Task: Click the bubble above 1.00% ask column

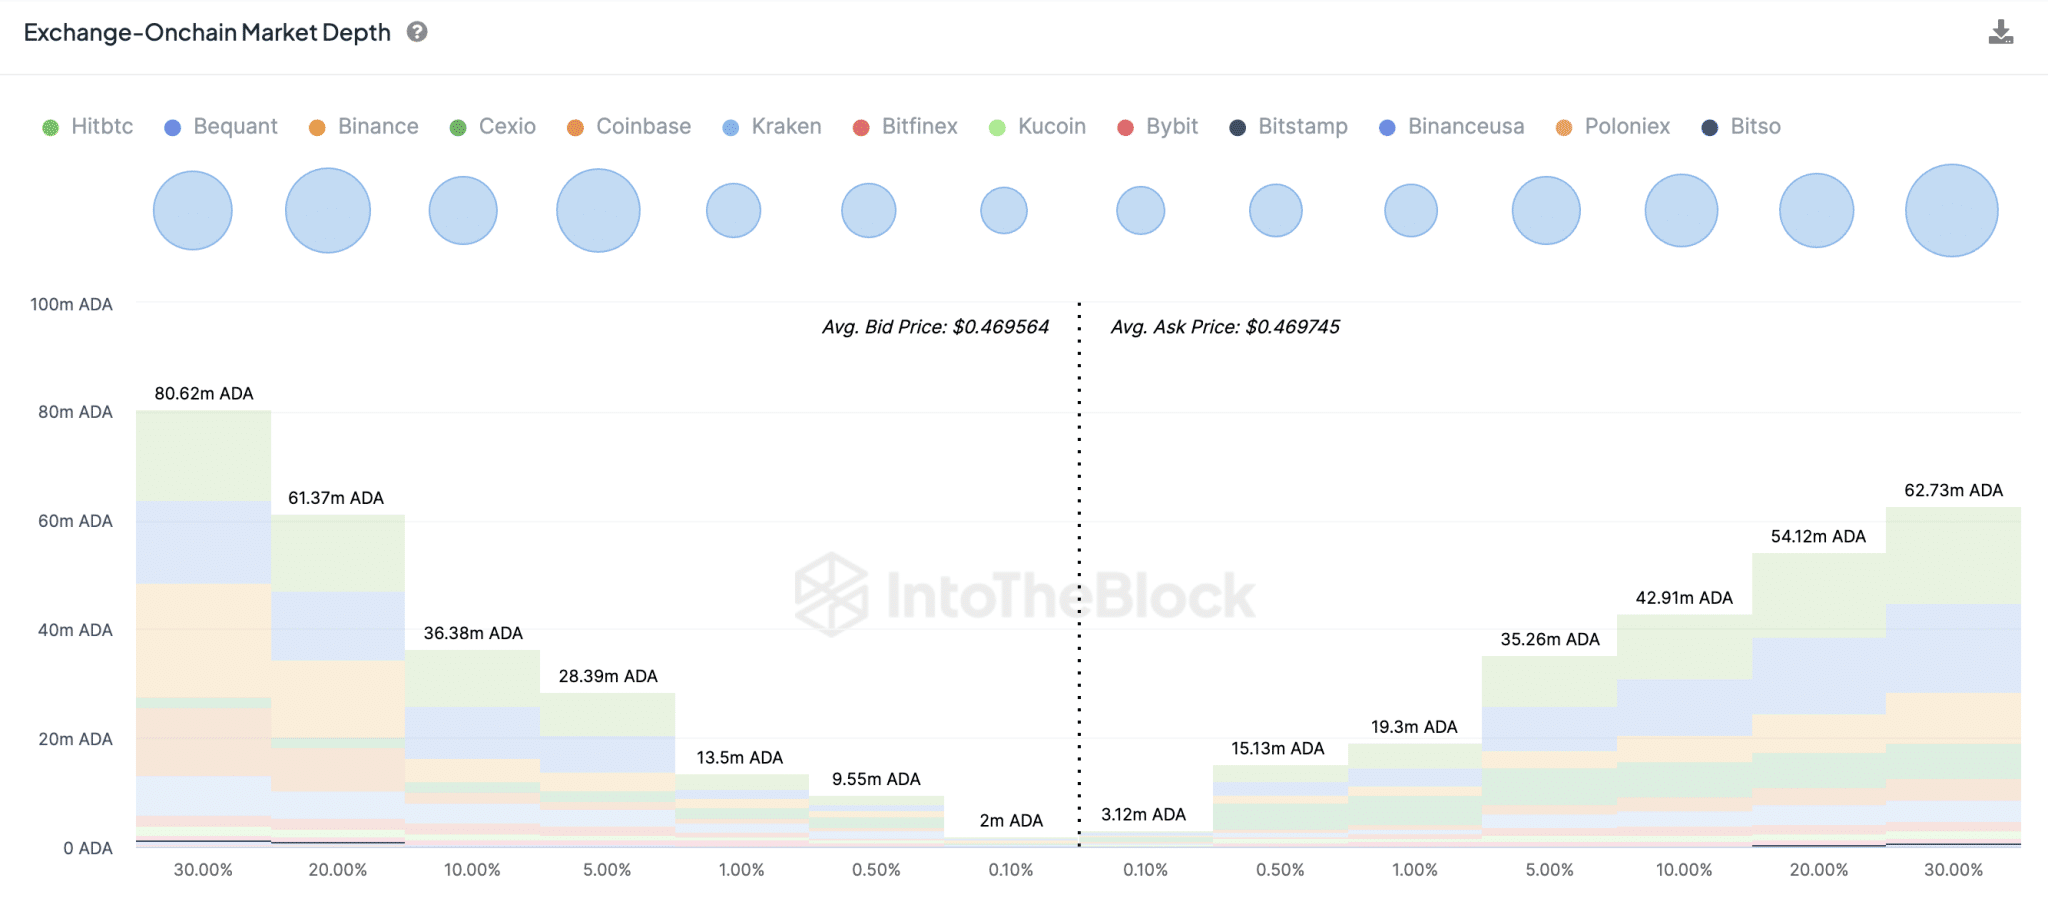Action: click(x=1411, y=210)
